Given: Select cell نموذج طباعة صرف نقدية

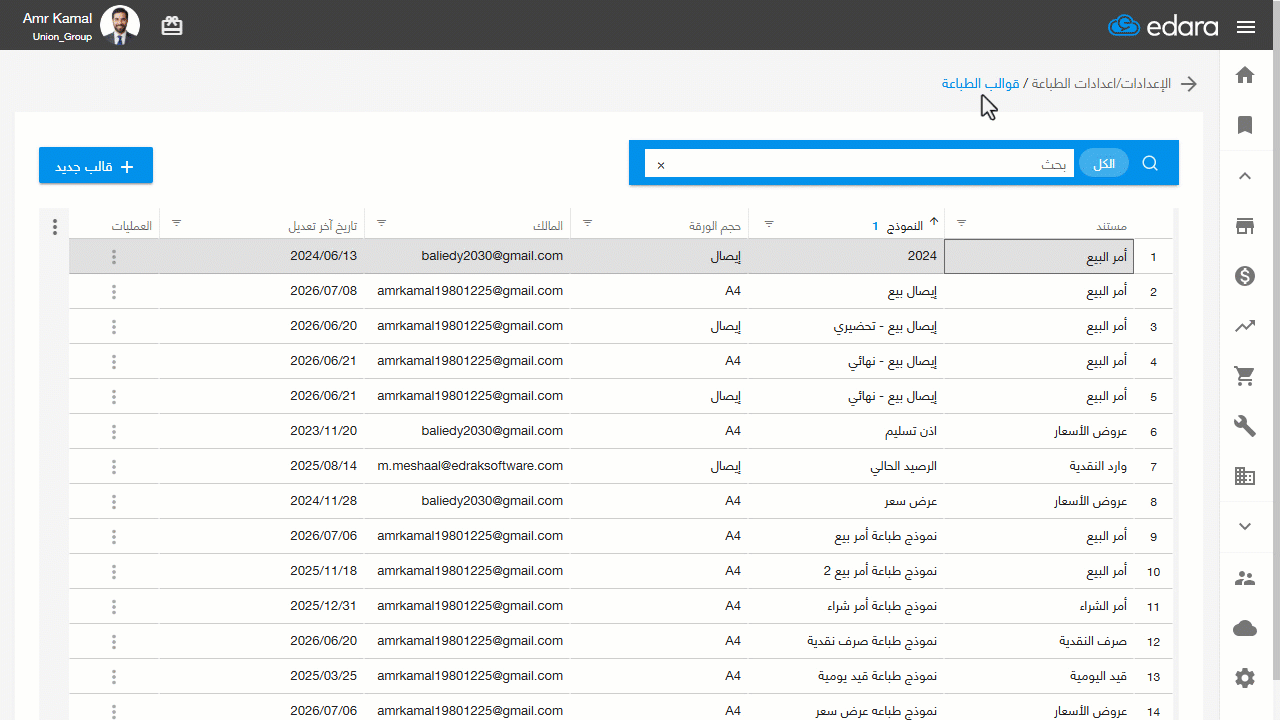Looking at the screenshot, I should point(846,641).
